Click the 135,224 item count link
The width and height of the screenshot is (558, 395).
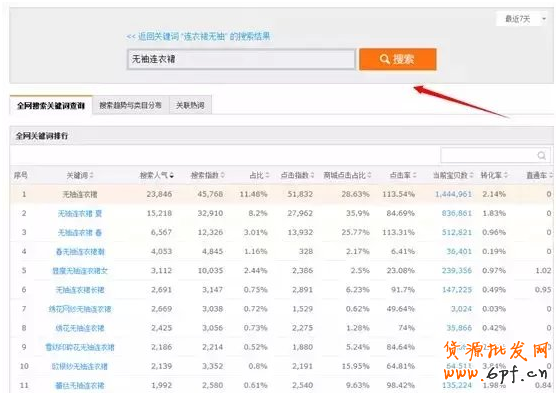click(457, 385)
